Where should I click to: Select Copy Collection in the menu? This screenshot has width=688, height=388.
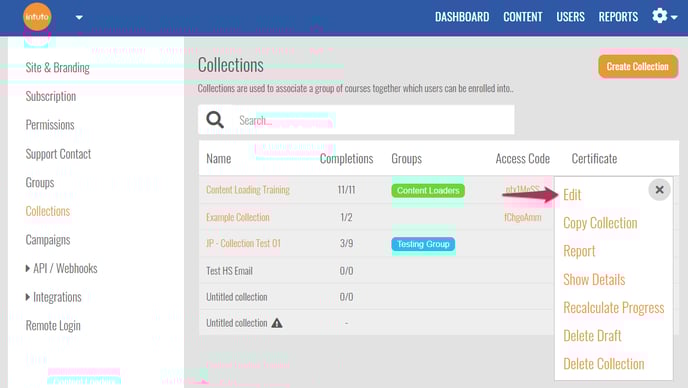pos(600,223)
